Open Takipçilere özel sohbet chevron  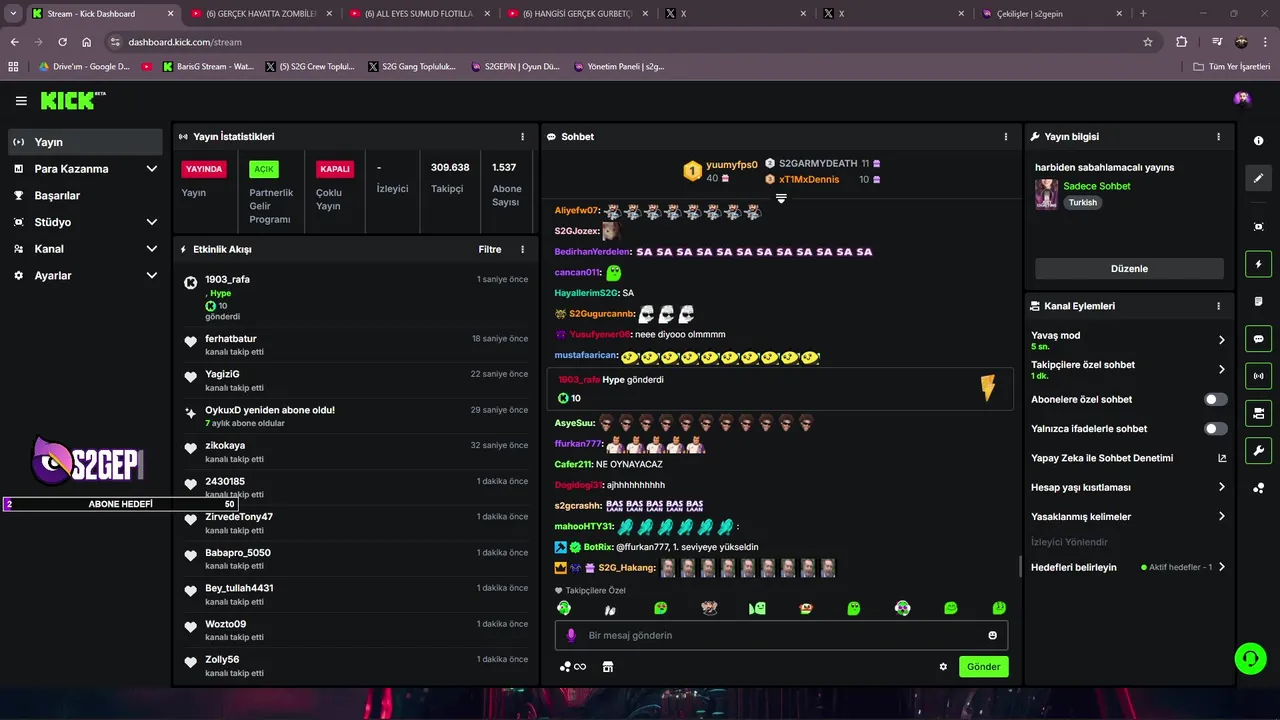click(1222, 369)
